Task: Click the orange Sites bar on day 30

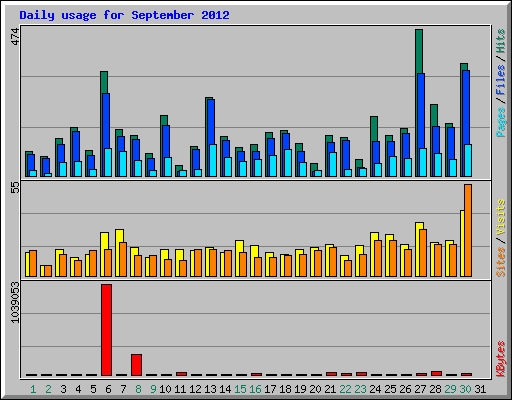Action: (468, 230)
